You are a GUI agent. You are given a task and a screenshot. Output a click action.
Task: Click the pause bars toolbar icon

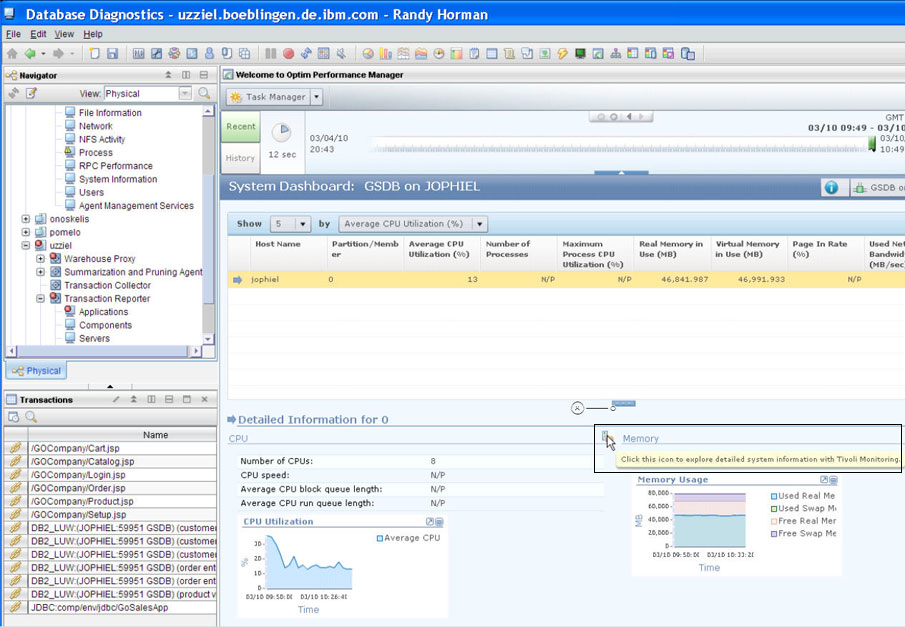(270, 54)
